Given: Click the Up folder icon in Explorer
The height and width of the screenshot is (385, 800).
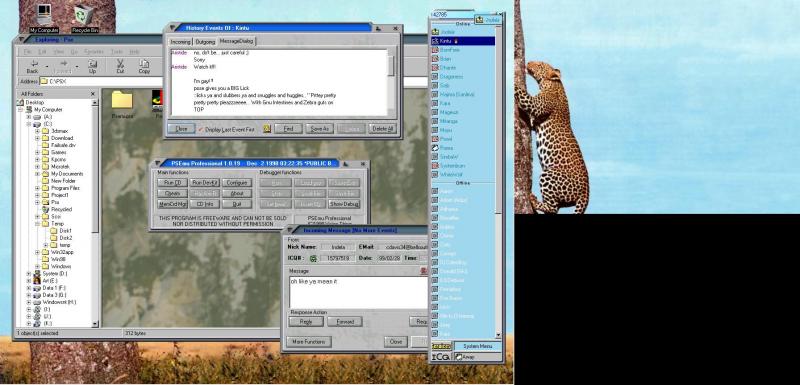Looking at the screenshot, I should pyautogui.click(x=92, y=66).
